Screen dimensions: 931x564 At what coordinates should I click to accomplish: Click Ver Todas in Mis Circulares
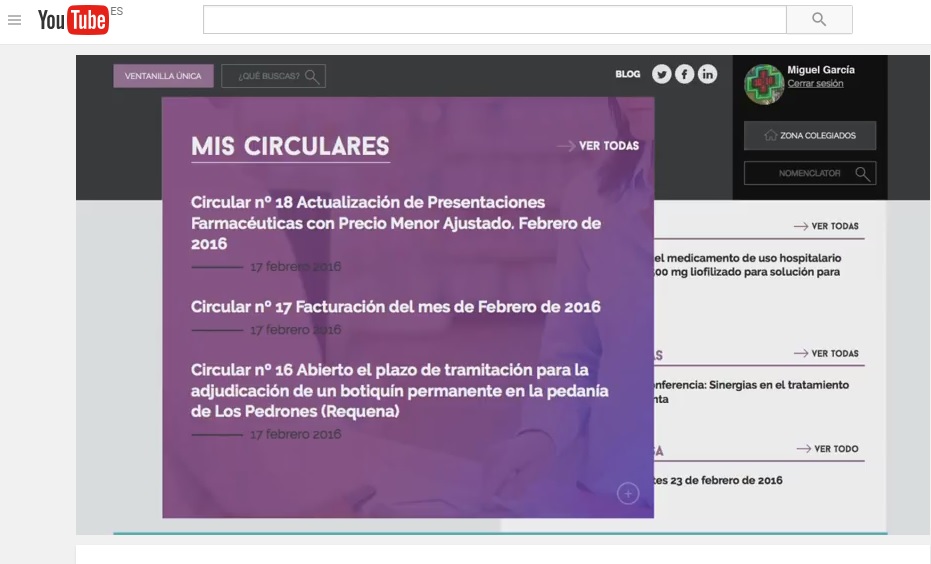point(599,146)
